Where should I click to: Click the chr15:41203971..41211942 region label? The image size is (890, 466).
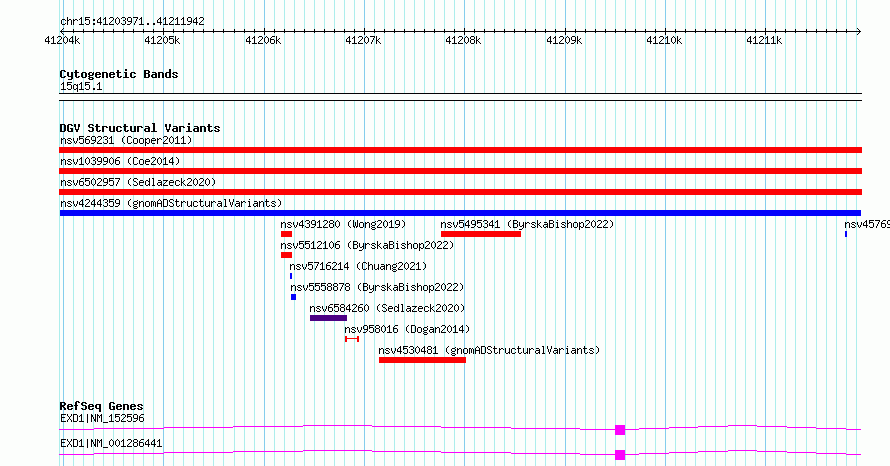(x=132, y=22)
